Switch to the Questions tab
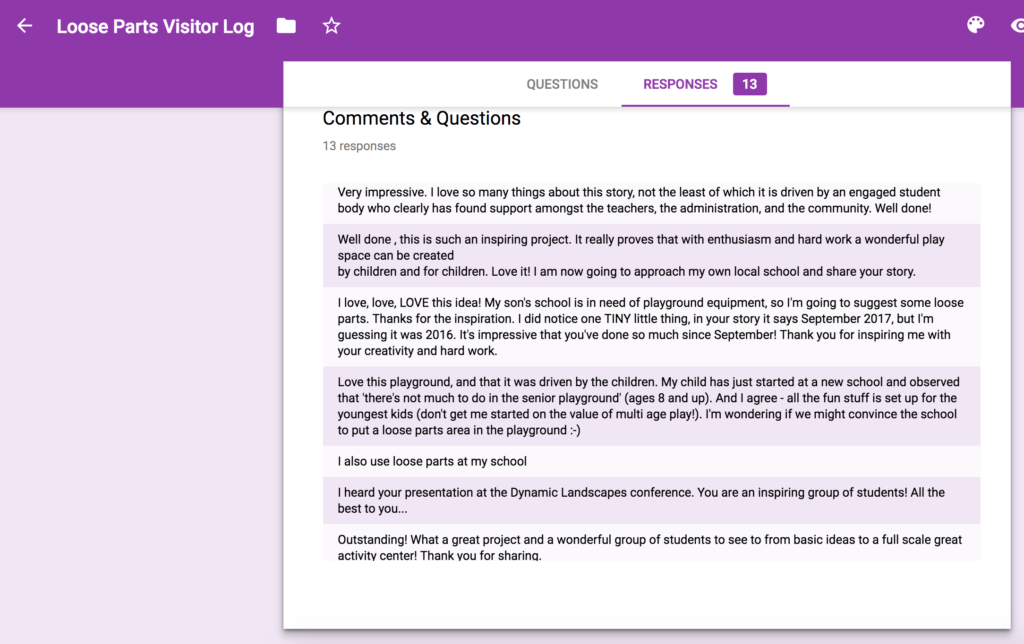Screen dimensions: 1024x644 coord(562,84)
